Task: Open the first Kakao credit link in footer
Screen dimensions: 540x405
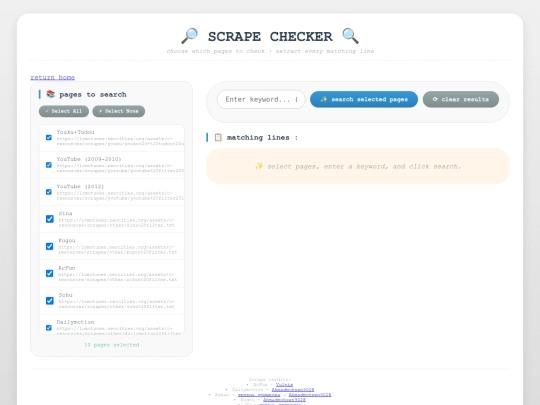Action: click(259, 395)
